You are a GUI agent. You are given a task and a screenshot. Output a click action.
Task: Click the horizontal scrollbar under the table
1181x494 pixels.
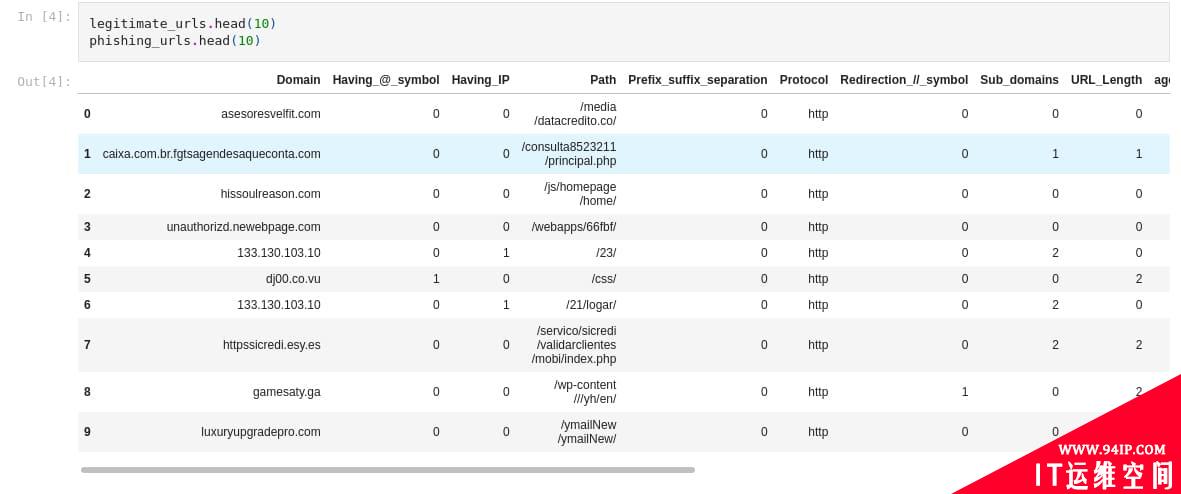(388, 470)
